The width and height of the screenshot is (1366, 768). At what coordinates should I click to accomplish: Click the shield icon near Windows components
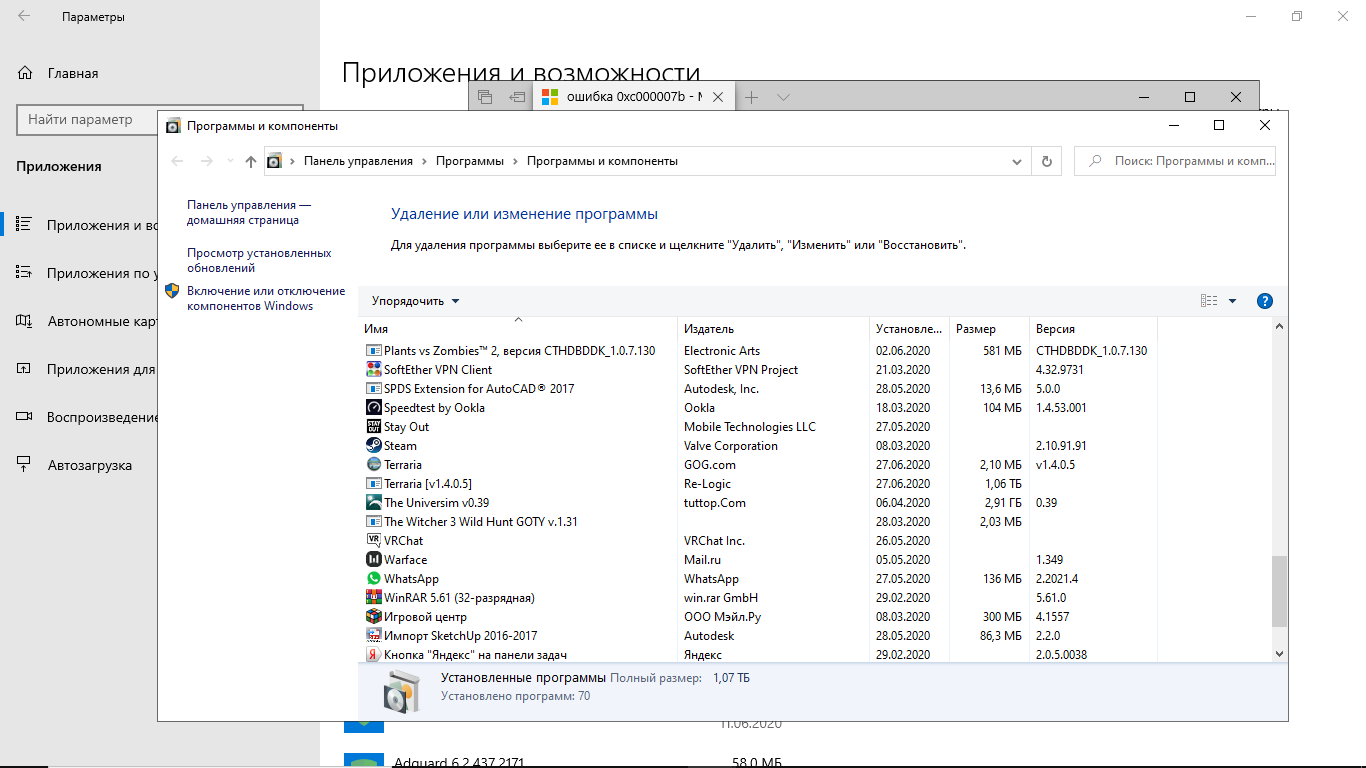(172, 291)
